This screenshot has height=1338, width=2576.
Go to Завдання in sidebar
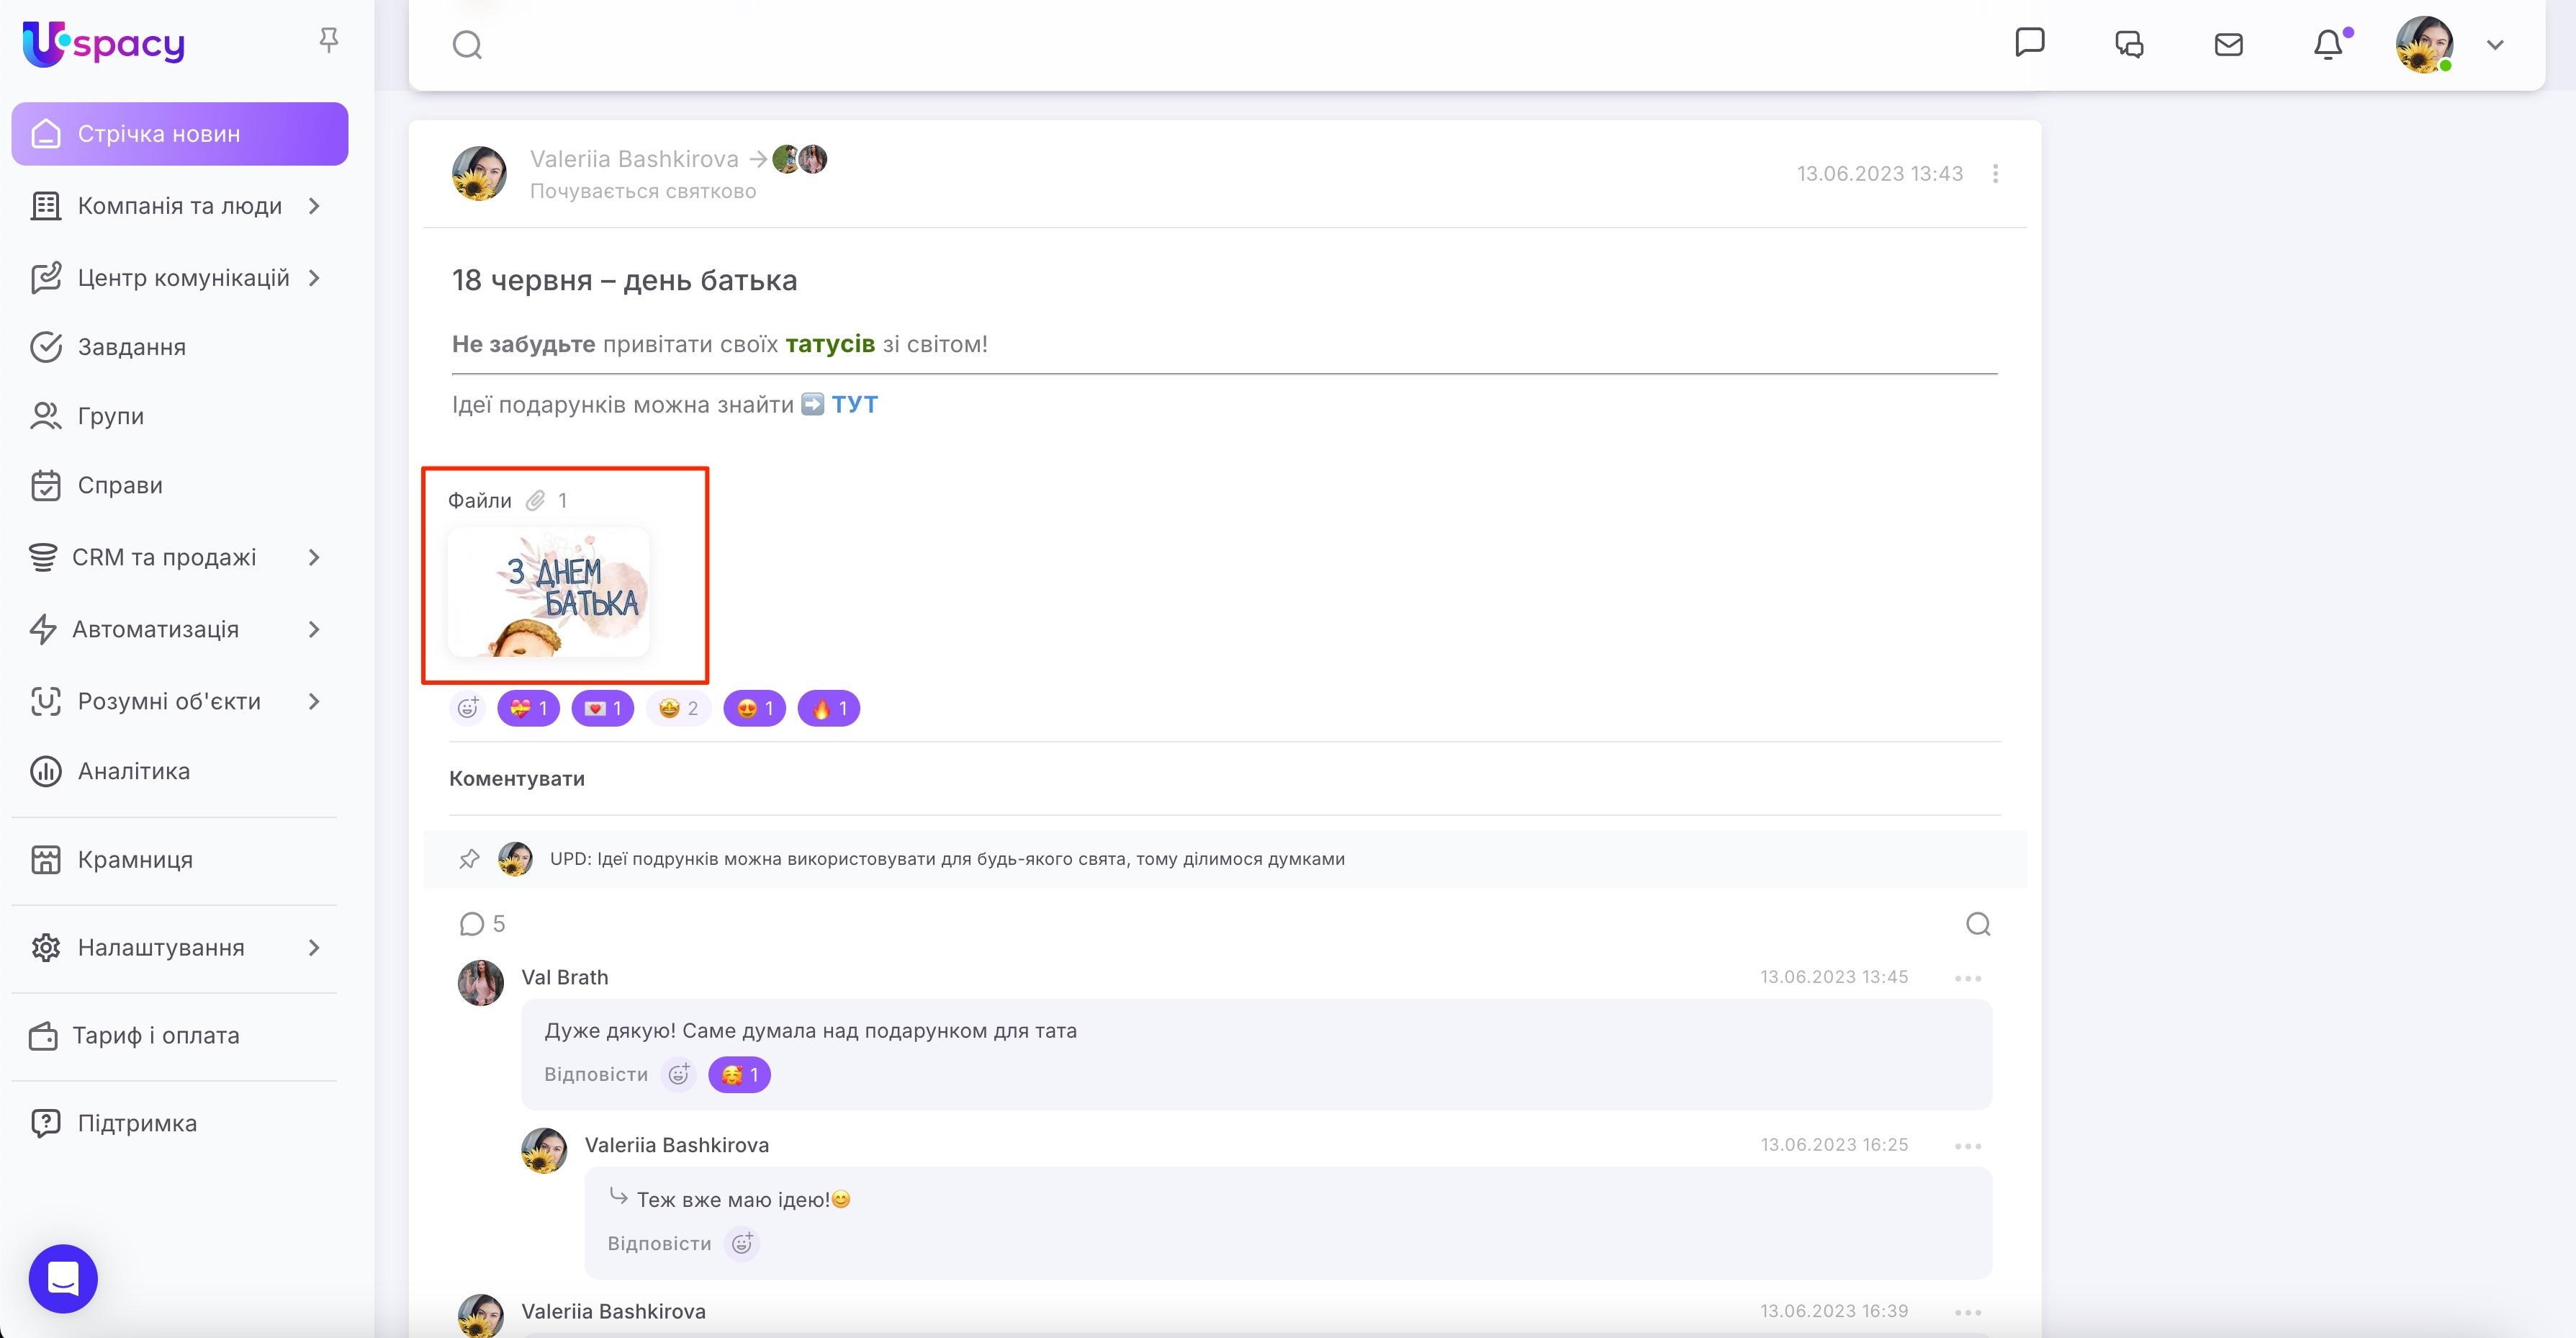click(x=131, y=347)
